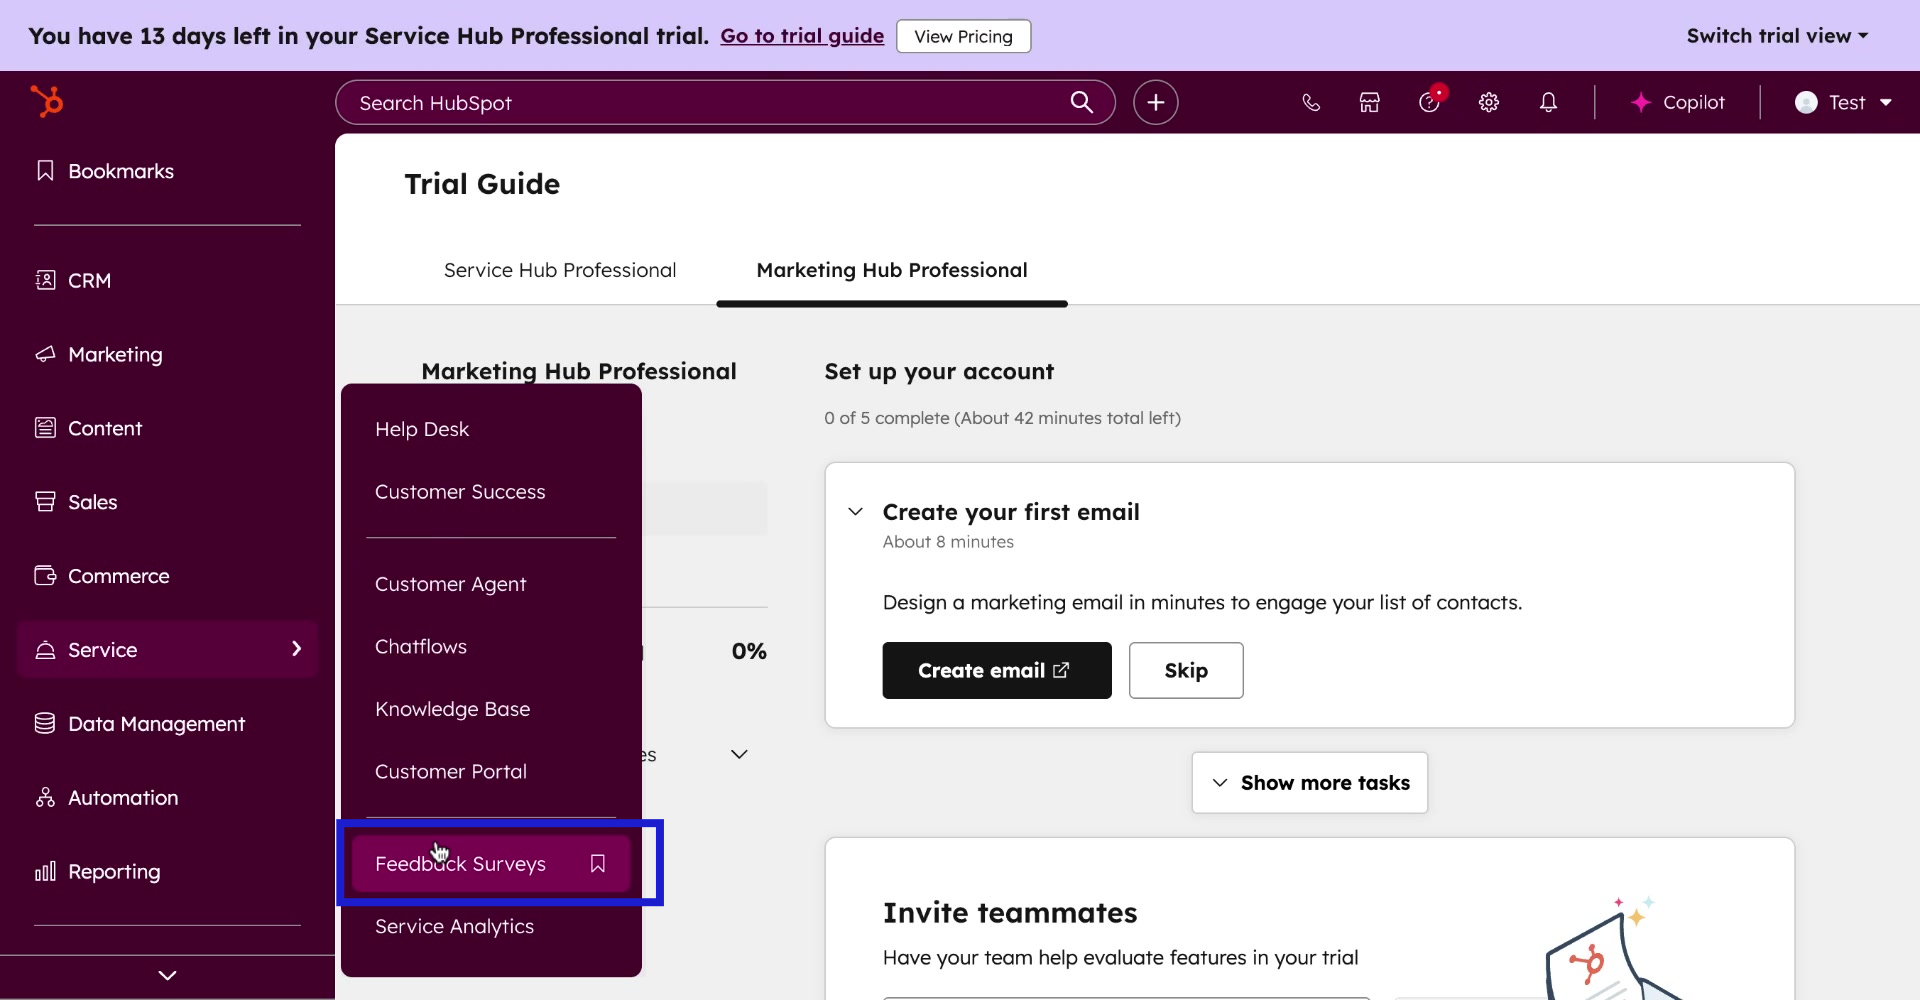This screenshot has height=1000, width=1920.
Task: Open the calling phone icon
Action: (x=1311, y=102)
